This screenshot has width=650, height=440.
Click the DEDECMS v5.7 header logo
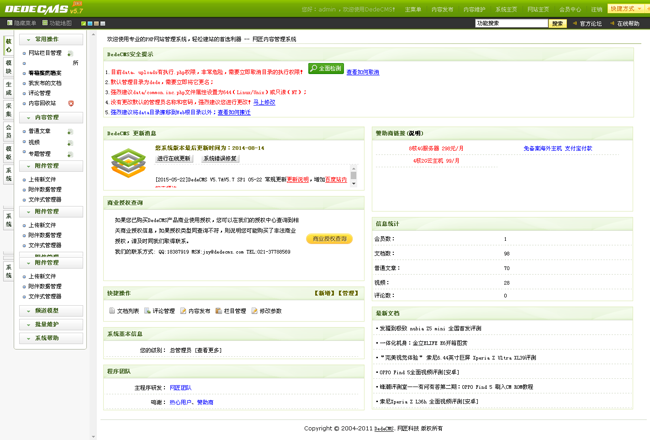click(x=44, y=8)
